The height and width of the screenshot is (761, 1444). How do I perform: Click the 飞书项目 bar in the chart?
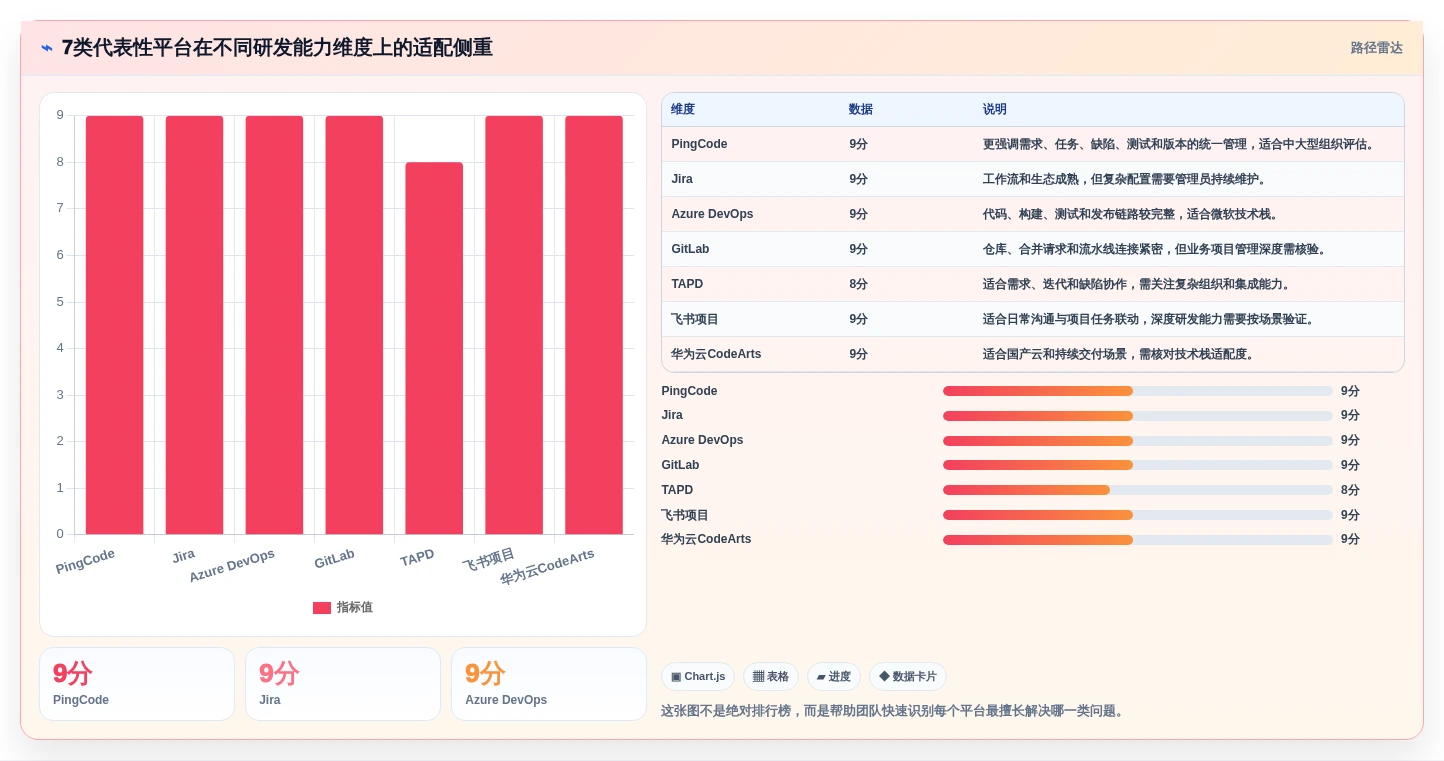click(x=514, y=325)
